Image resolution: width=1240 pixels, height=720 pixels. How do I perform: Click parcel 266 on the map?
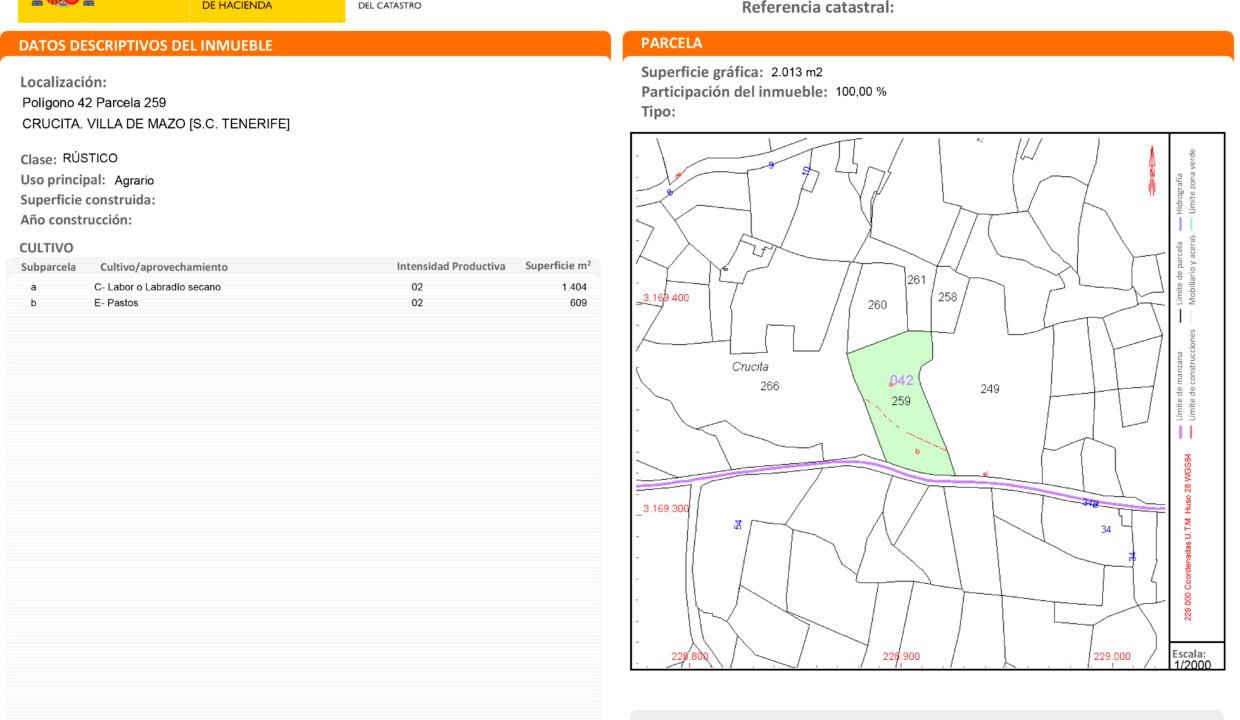coord(769,386)
